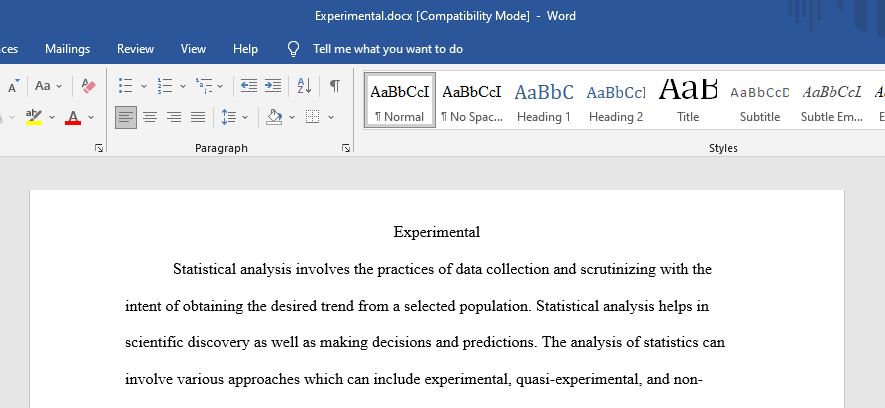Click Clear All Formatting eraser icon

tap(88, 86)
